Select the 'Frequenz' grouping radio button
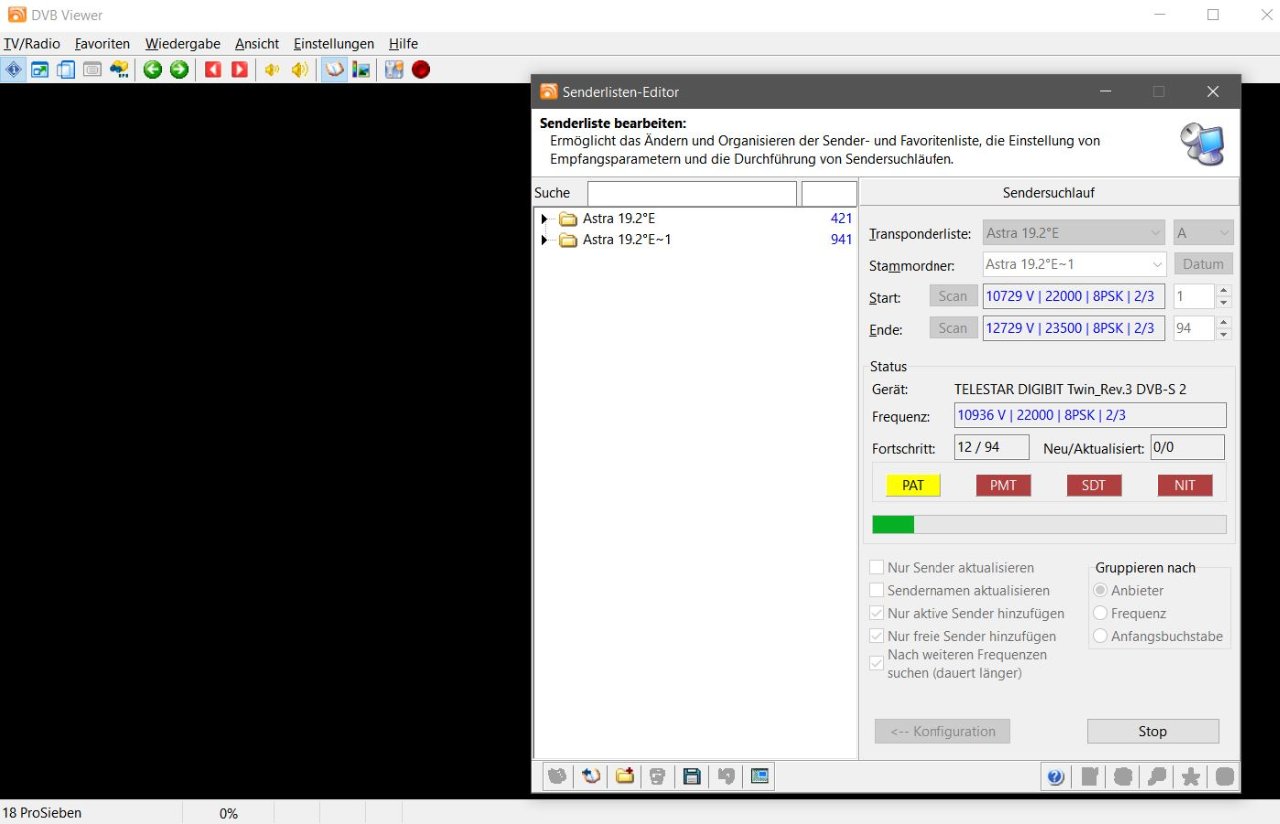This screenshot has width=1280, height=824. (x=1101, y=613)
